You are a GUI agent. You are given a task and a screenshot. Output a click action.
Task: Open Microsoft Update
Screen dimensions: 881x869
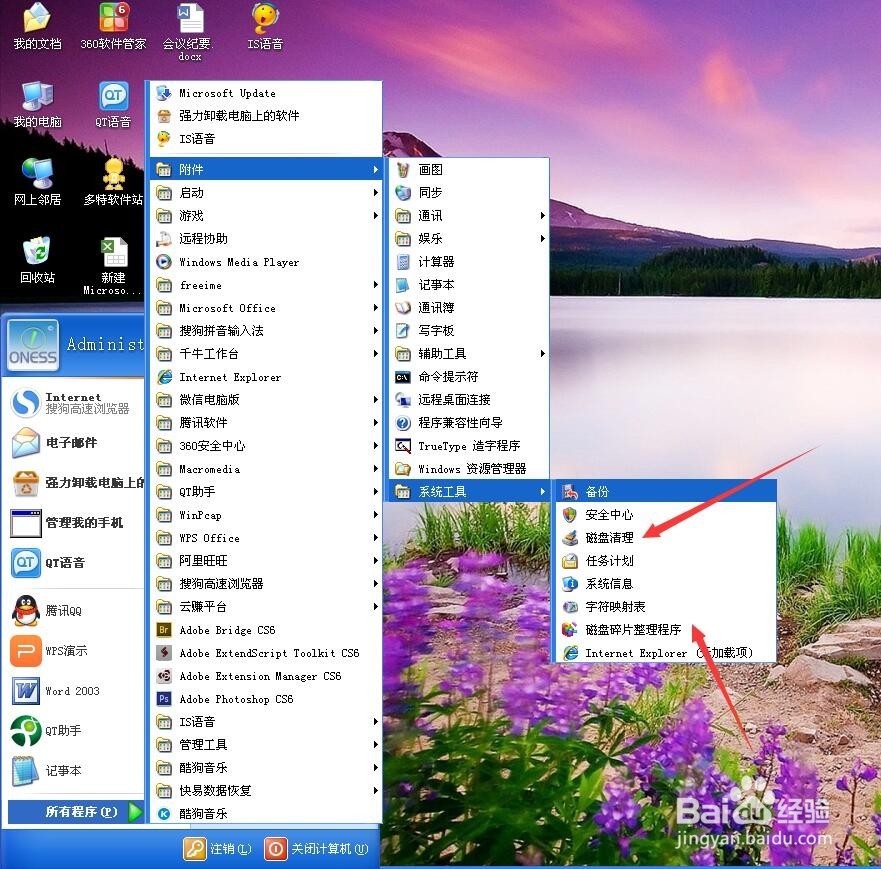coord(266,93)
